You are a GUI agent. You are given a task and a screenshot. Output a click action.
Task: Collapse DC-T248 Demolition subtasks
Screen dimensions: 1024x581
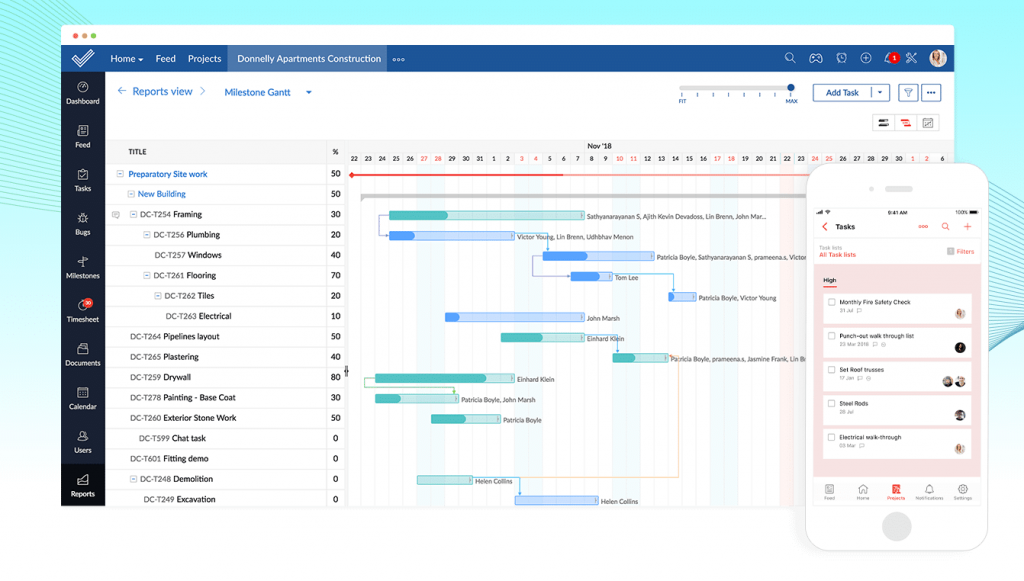(x=133, y=479)
